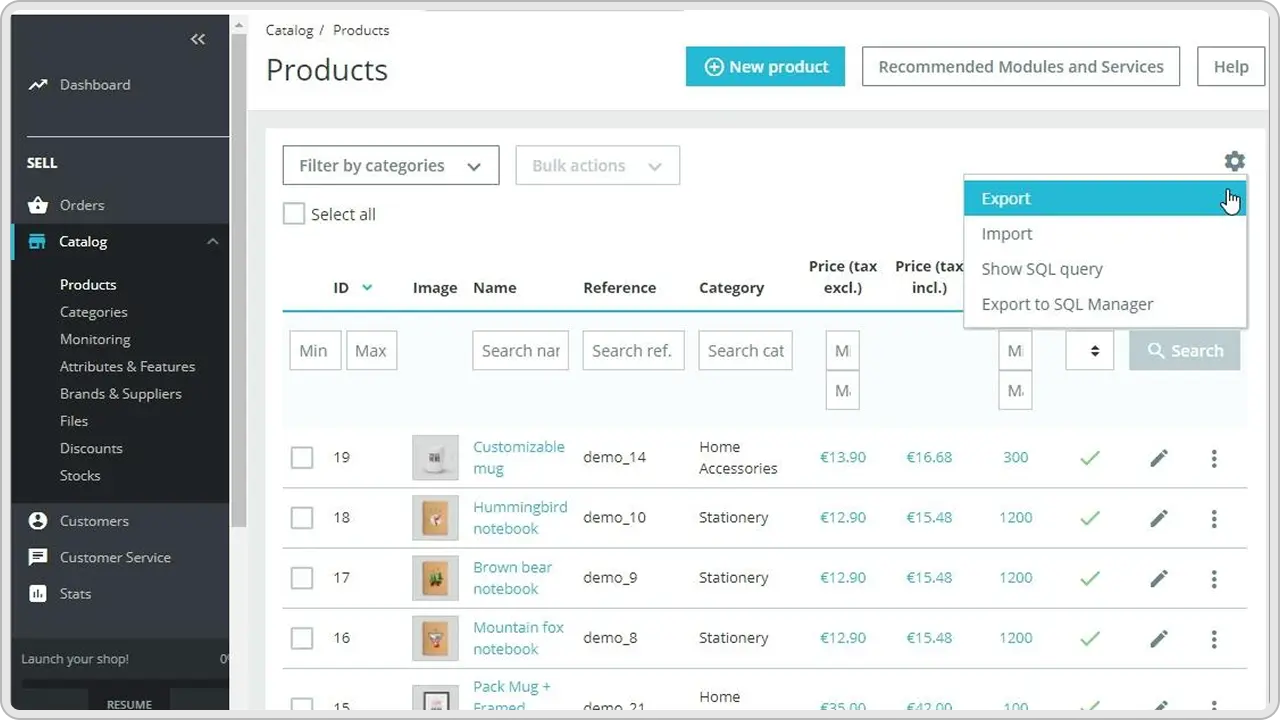Select Show SQL query menu option
This screenshot has height=720, width=1280.
coord(1042,269)
